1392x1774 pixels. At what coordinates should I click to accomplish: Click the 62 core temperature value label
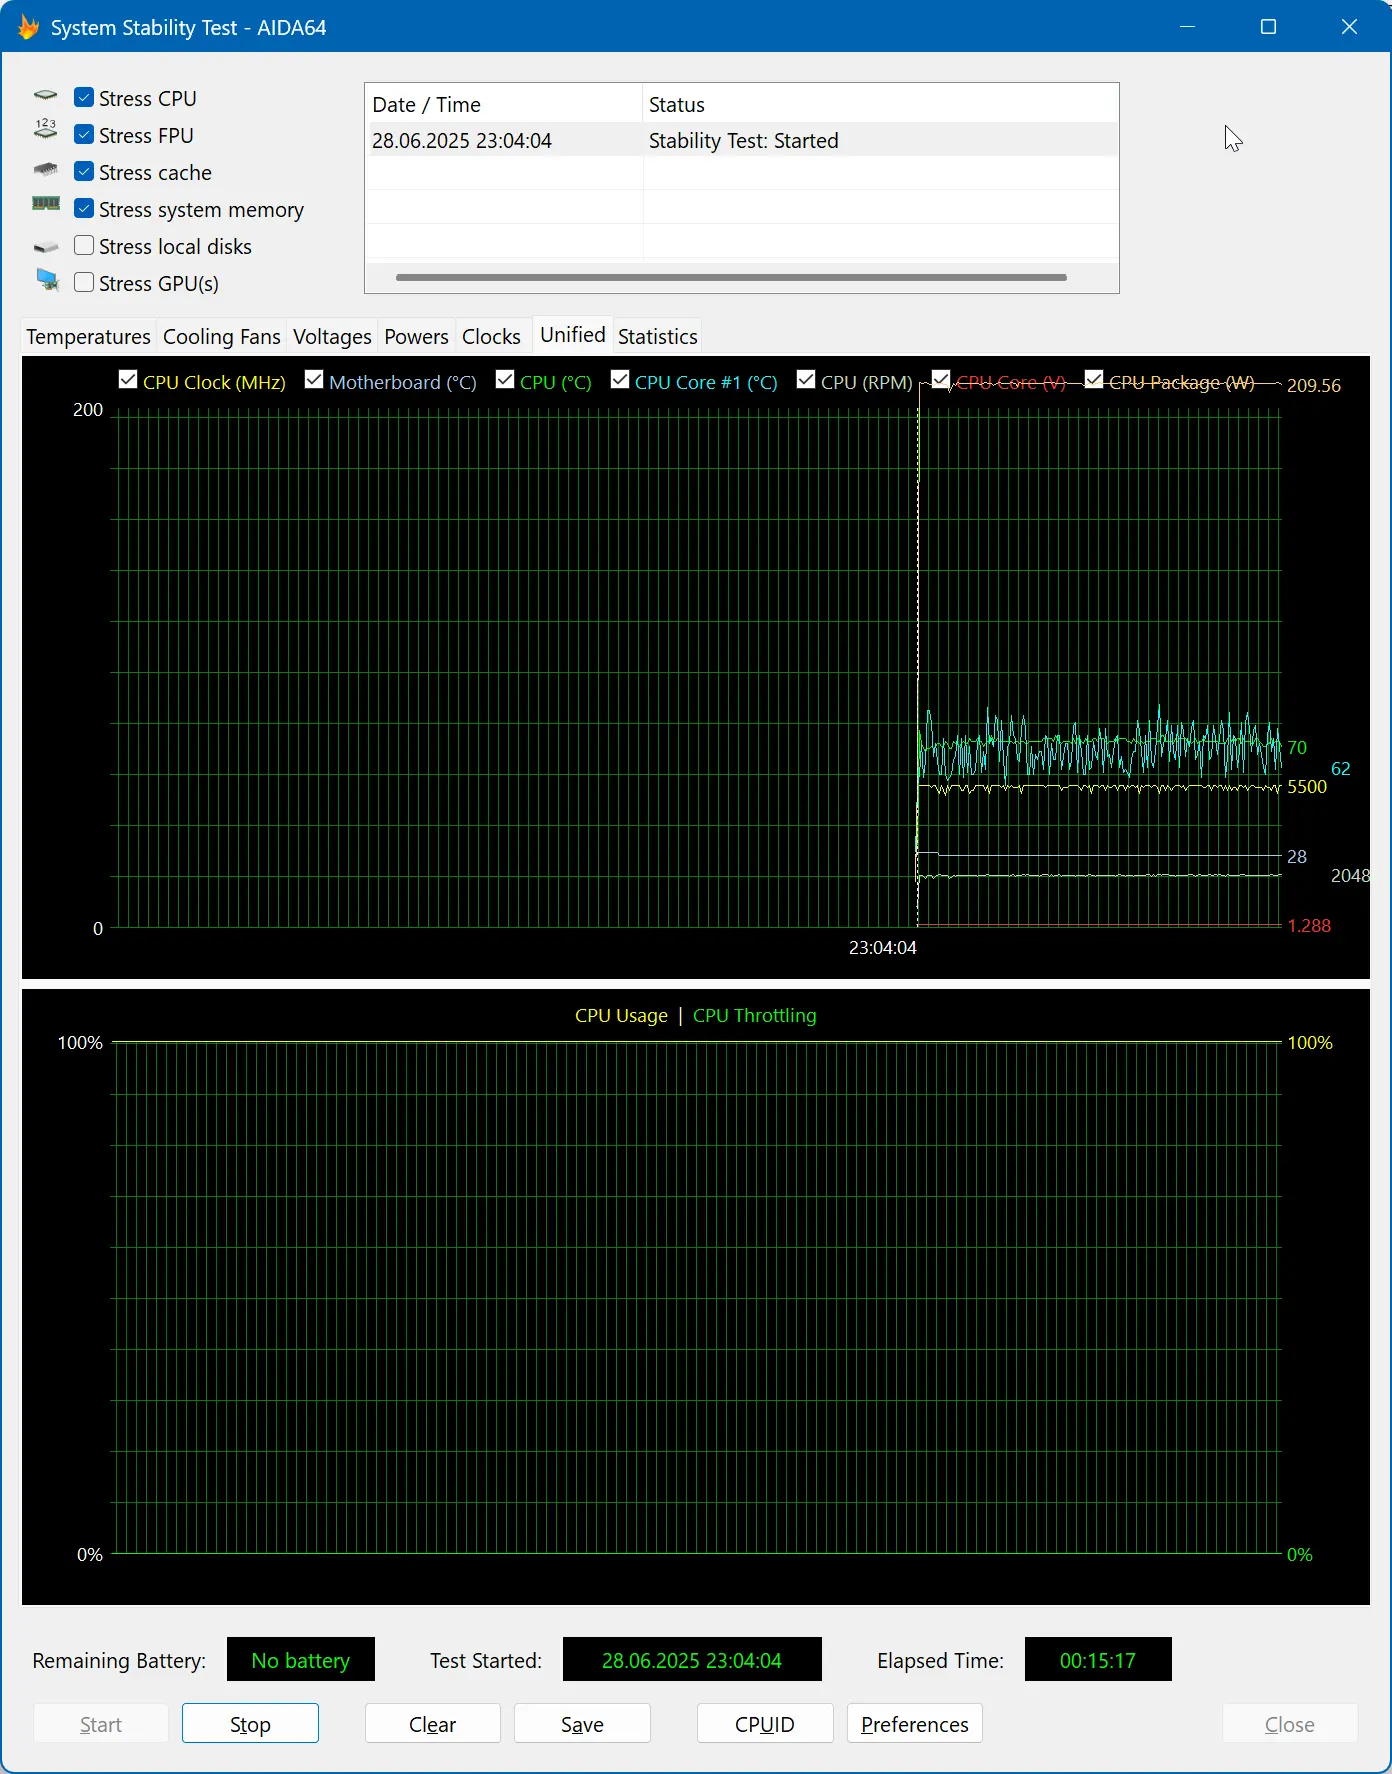pyautogui.click(x=1341, y=768)
